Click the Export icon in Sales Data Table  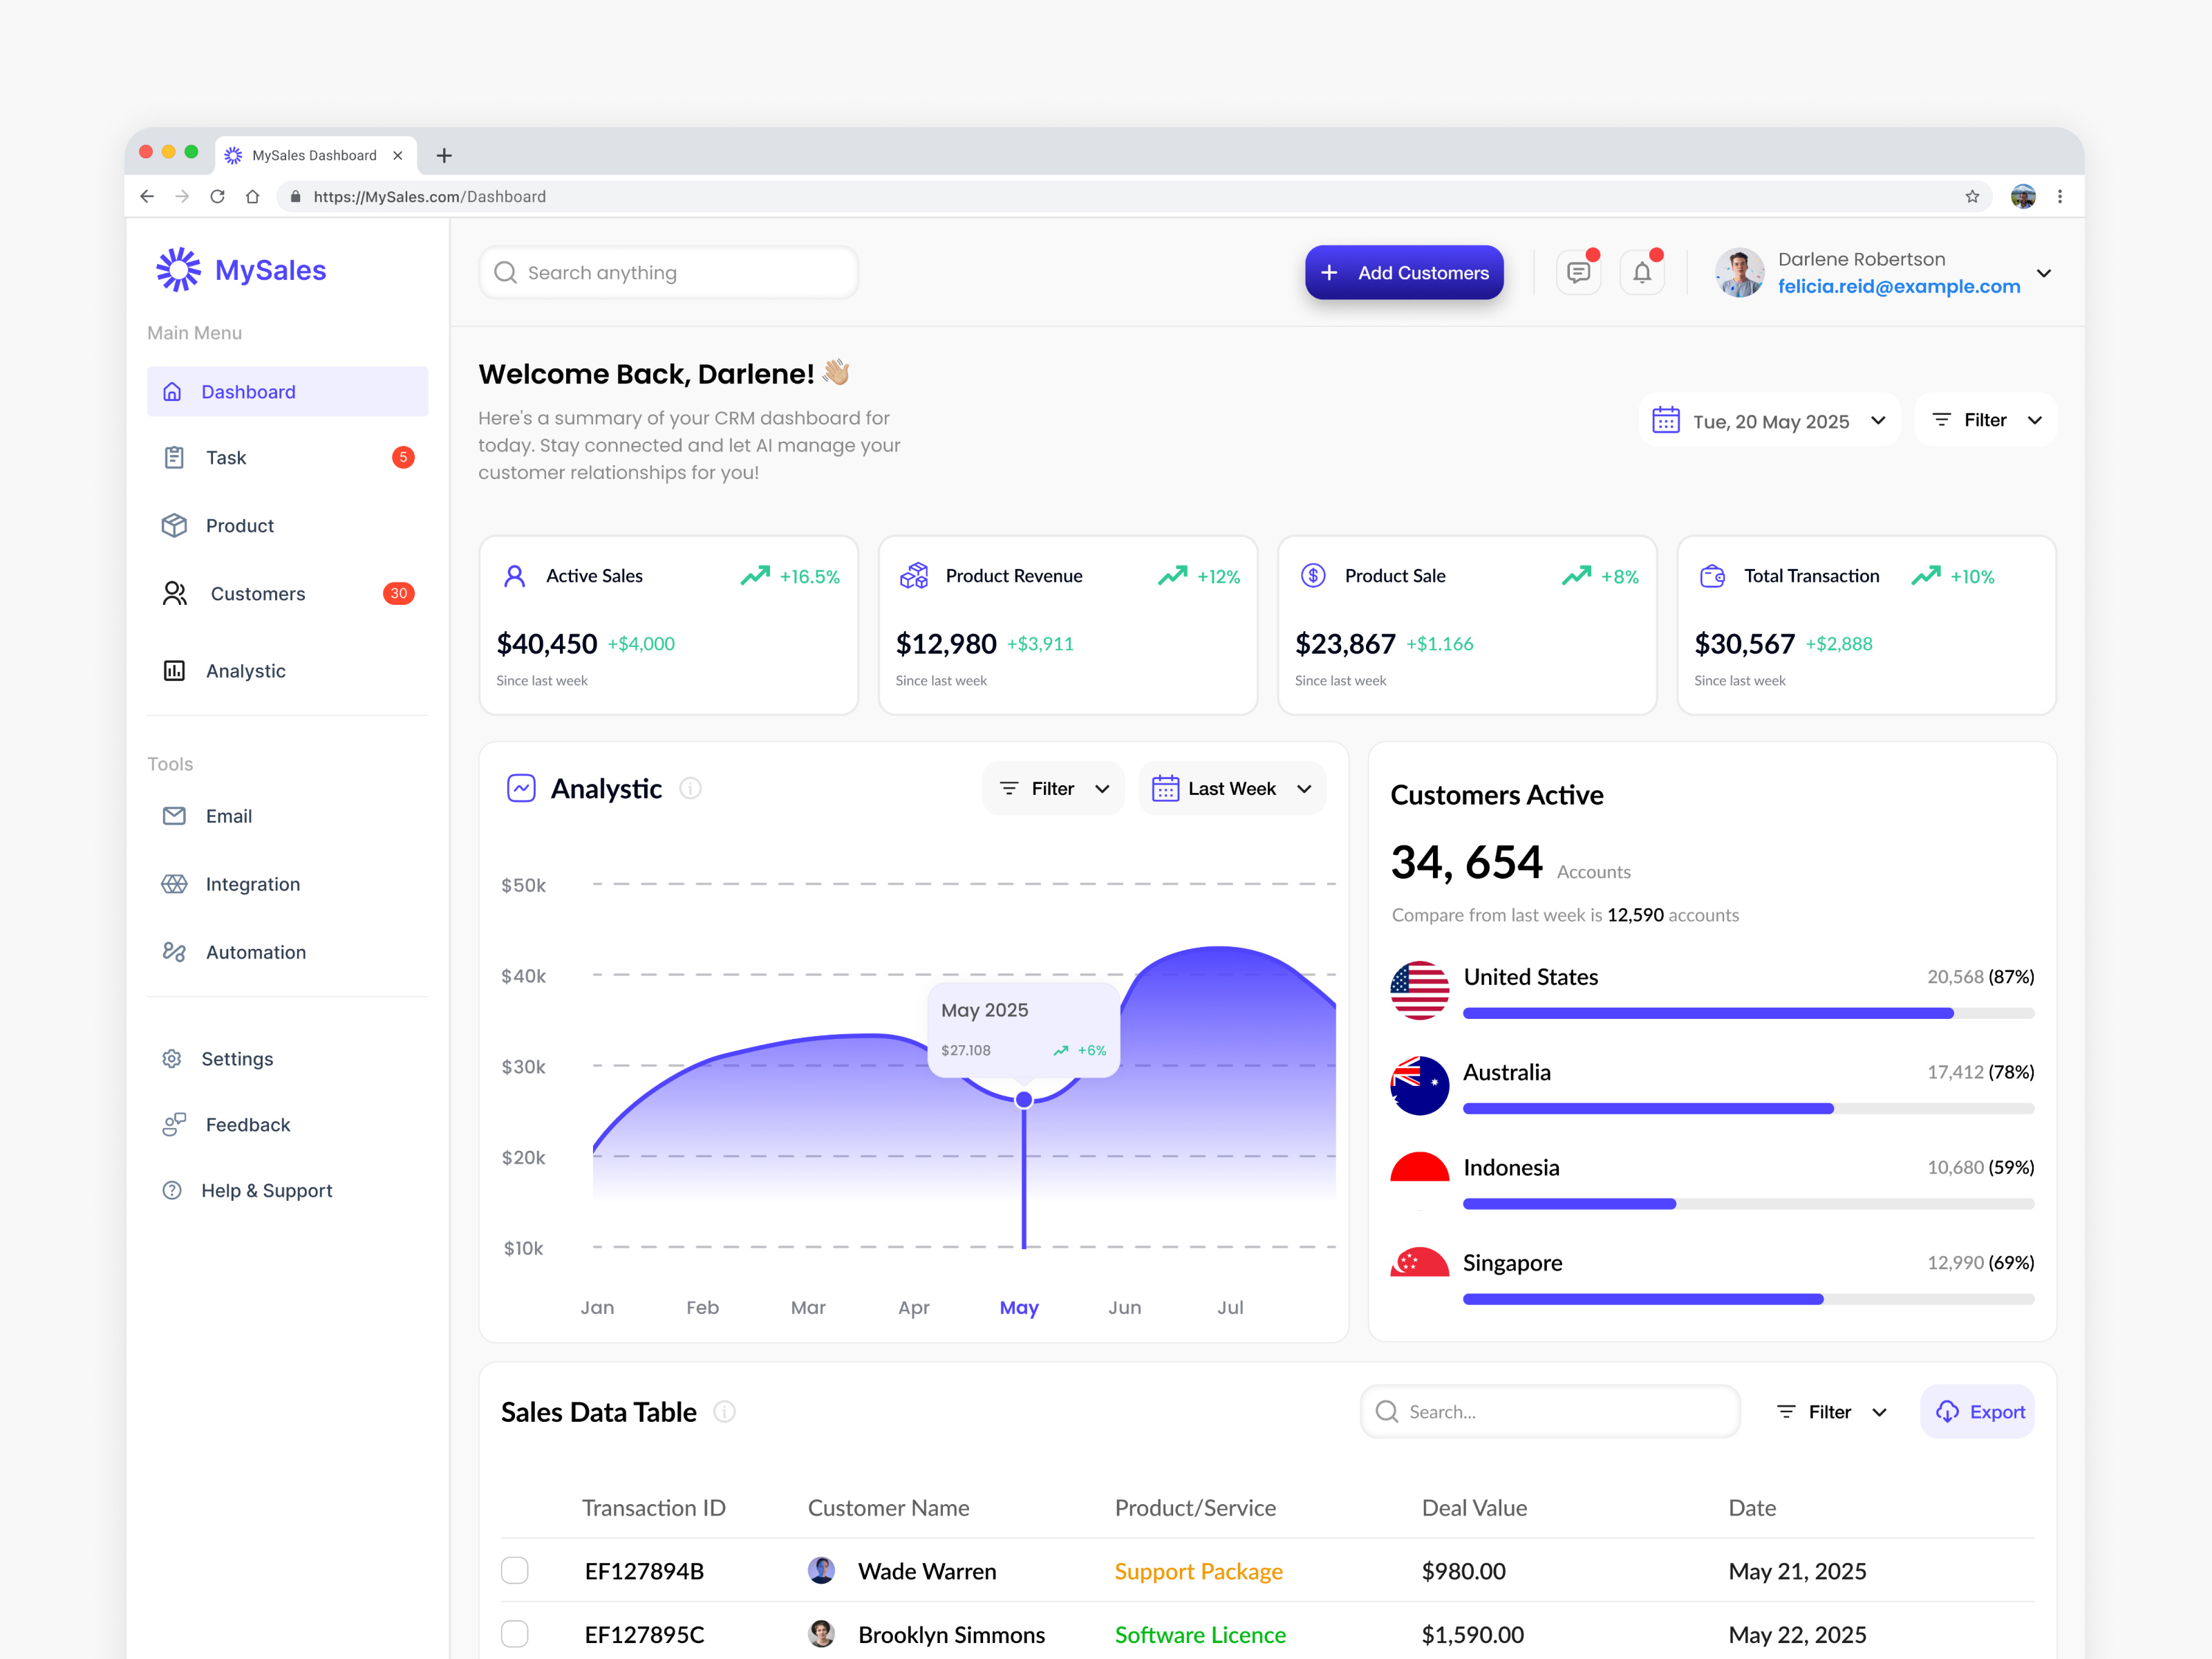[x=1948, y=1411]
